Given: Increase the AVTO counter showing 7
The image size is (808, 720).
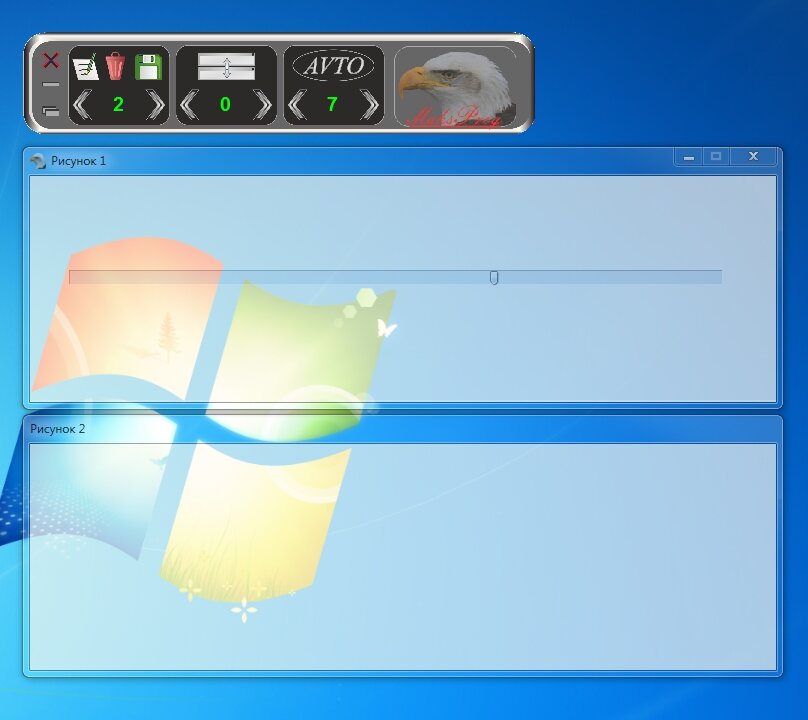Looking at the screenshot, I should (370, 105).
